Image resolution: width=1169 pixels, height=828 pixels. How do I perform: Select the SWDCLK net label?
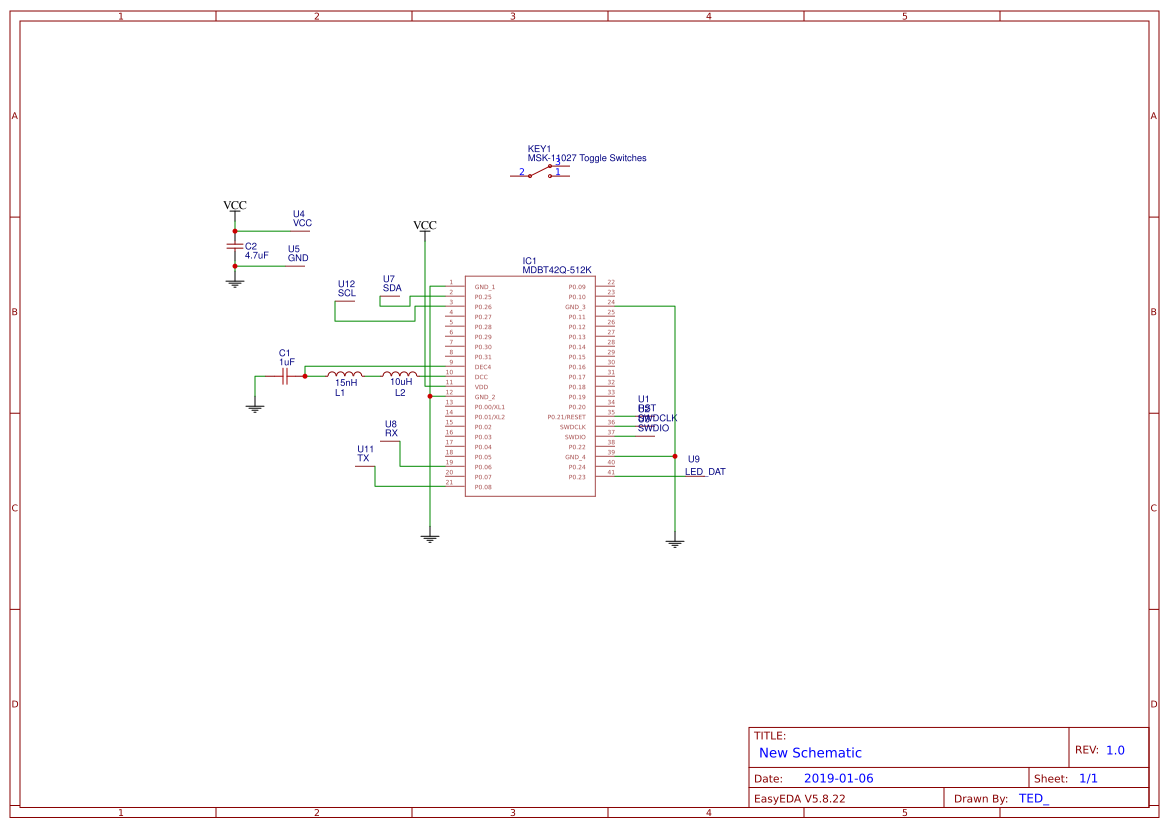(657, 417)
